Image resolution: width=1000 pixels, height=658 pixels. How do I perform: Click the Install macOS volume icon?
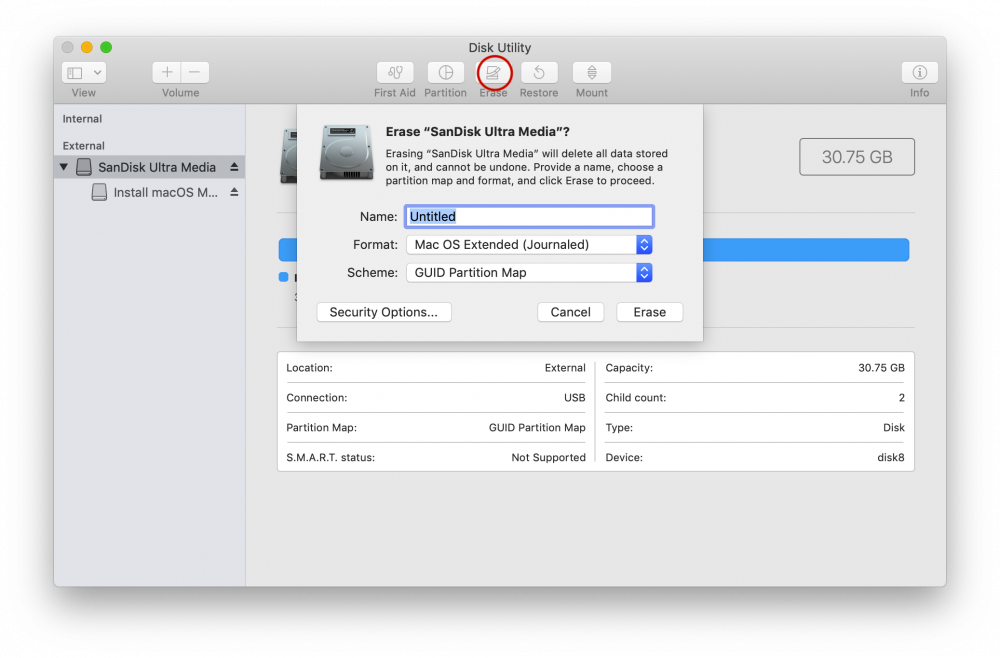tap(99, 192)
